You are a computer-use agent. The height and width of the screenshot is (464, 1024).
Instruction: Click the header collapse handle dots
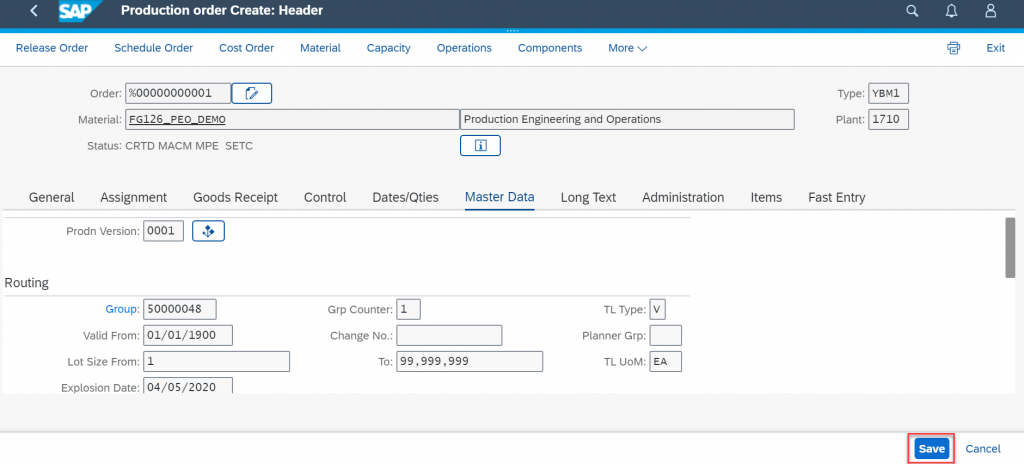tap(512, 31)
